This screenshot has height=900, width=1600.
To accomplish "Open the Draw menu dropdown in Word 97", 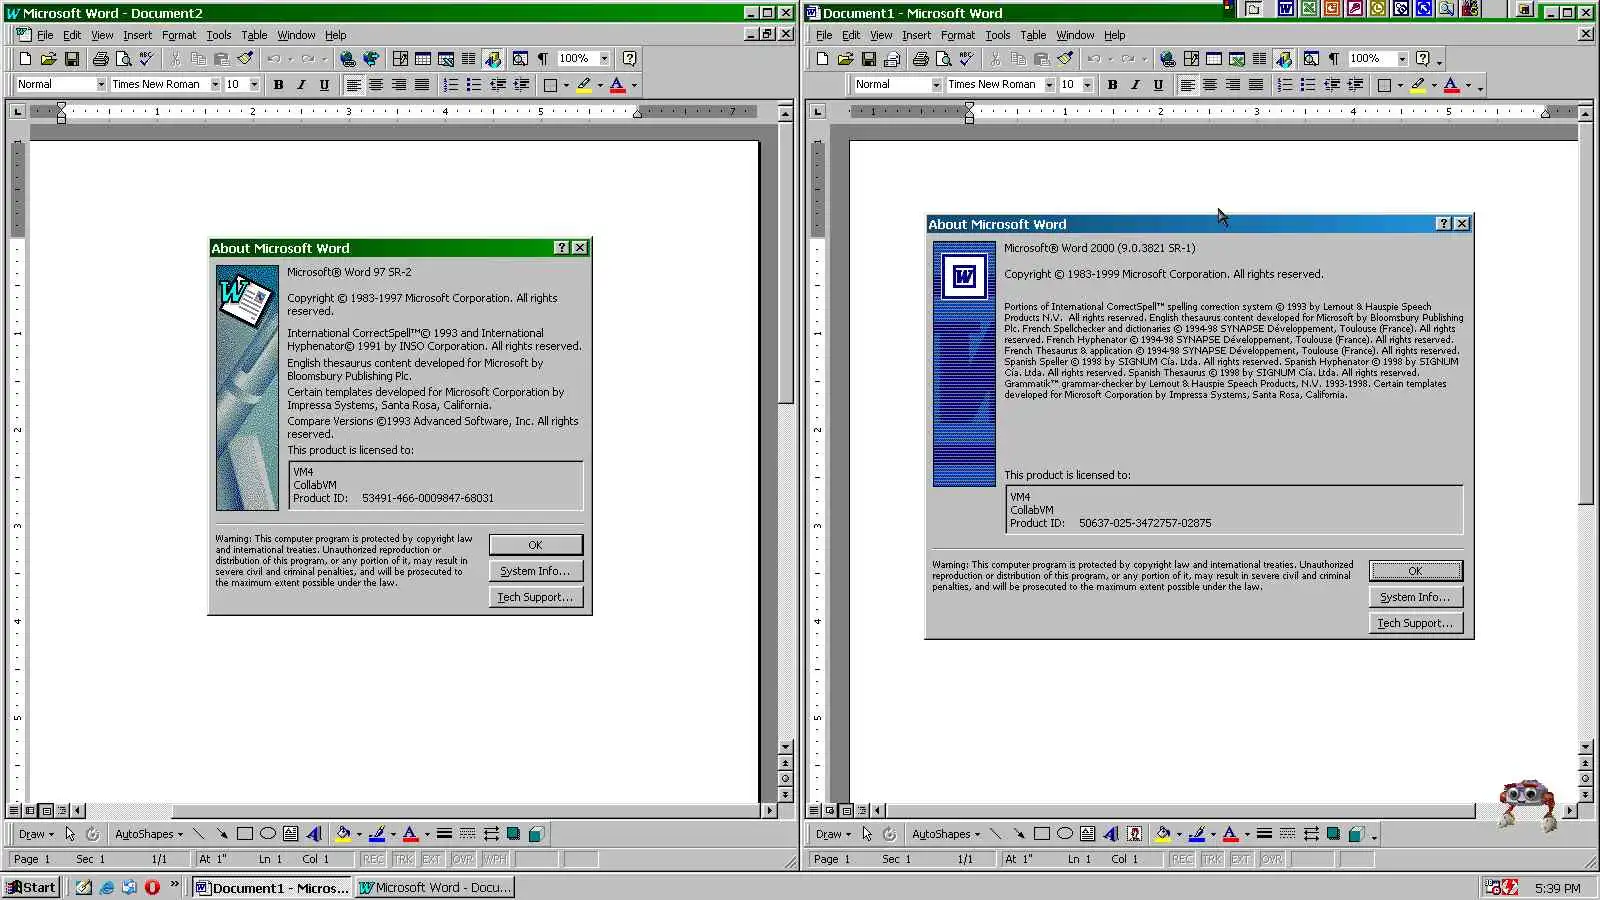I will coord(36,834).
